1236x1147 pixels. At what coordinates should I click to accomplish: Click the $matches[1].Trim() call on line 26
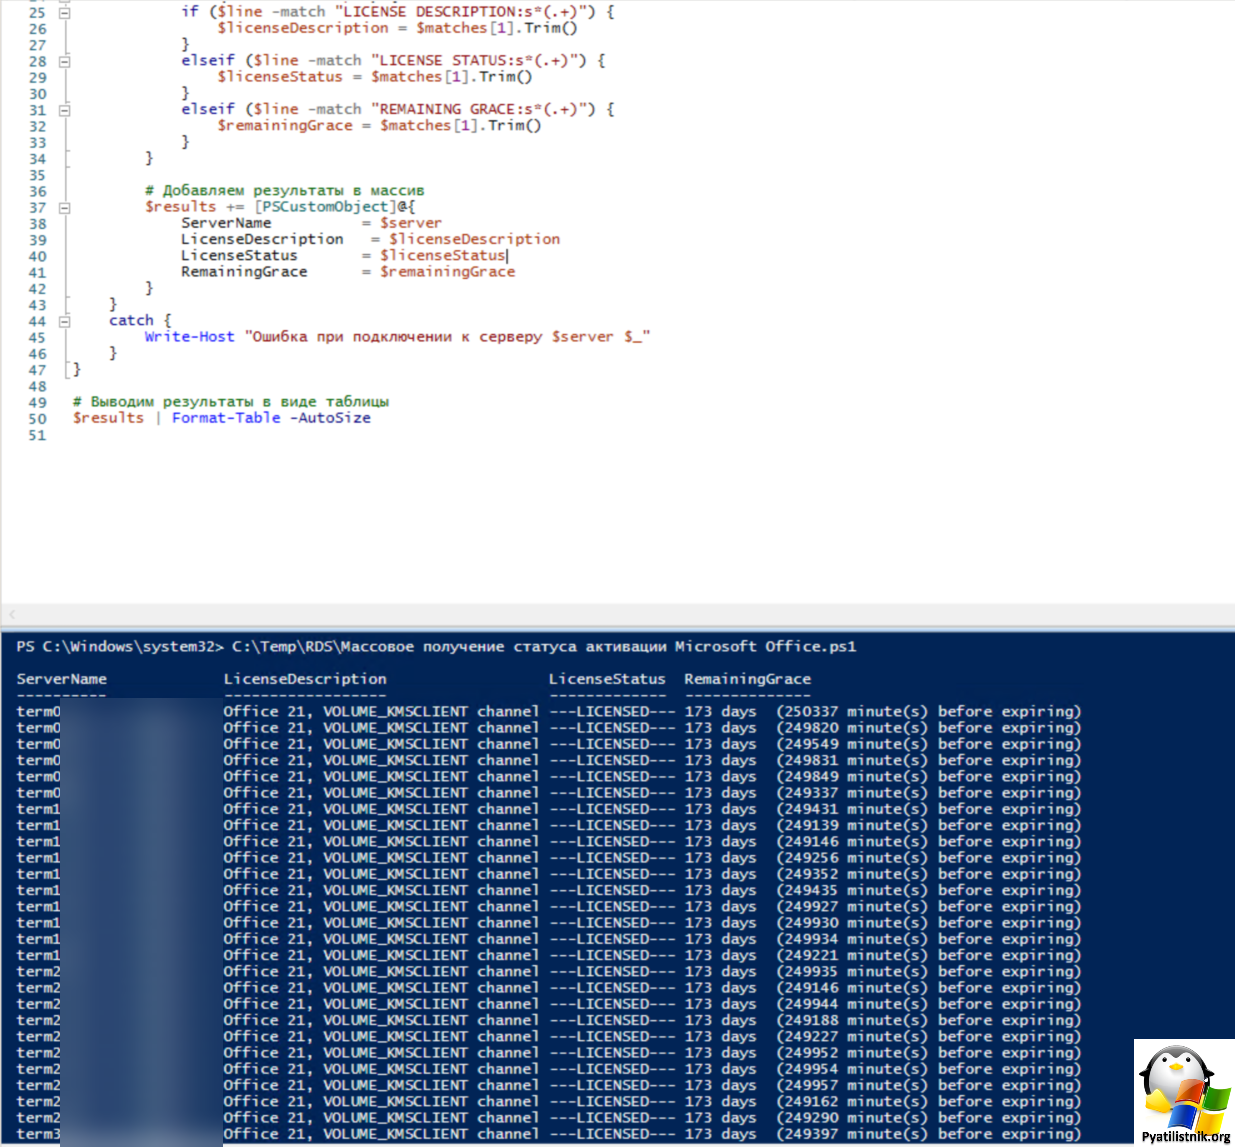point(497,28)
